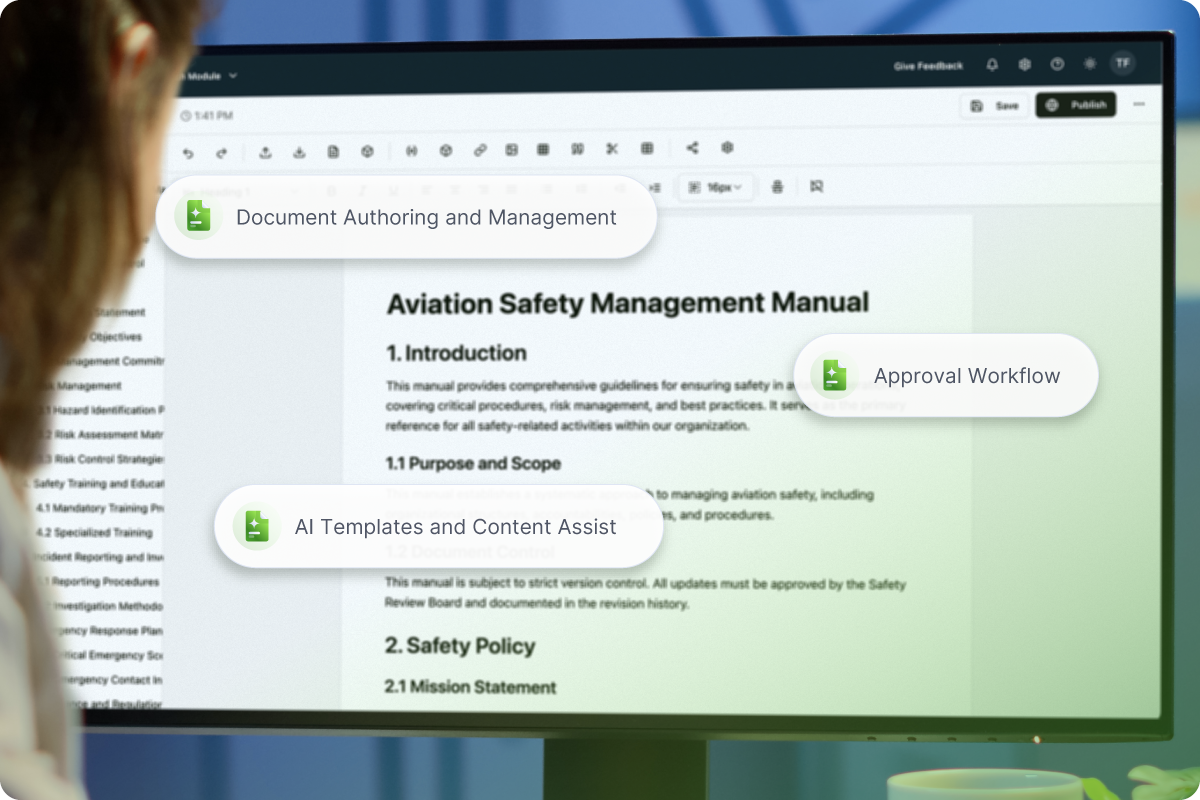Image resolution: width=1200 pixels, height=800 pixels.
Task: Open the notifications bell icon
Action: point(991,64)
